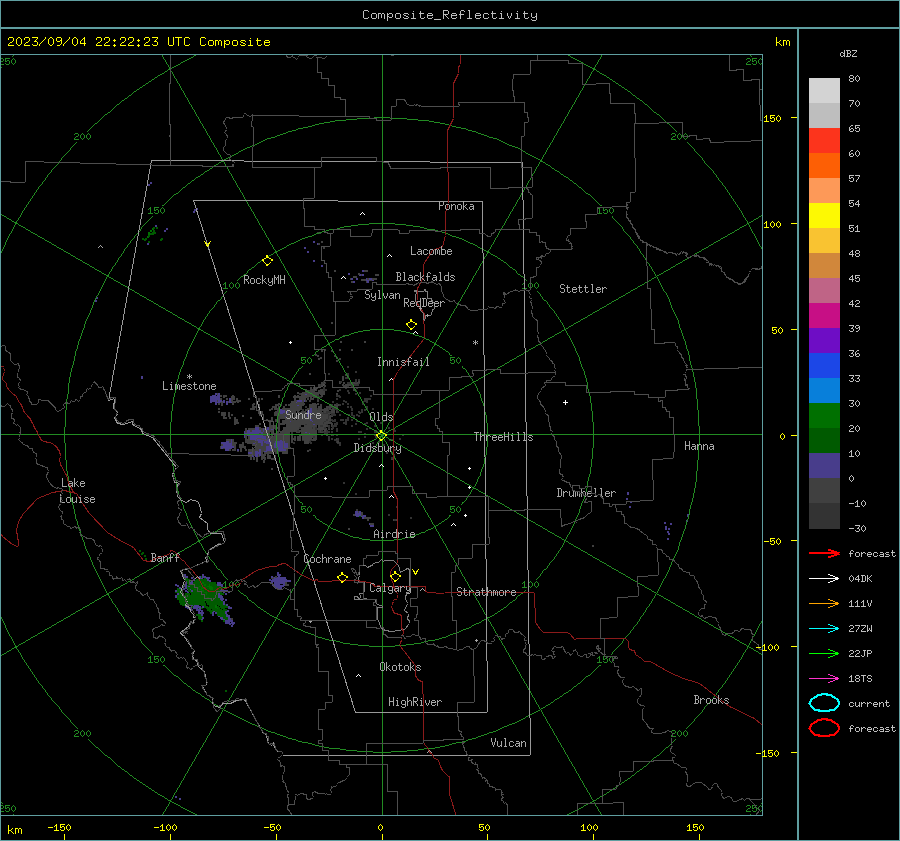Click the red forecast arrow in legend
Screen dimensions: 900x841
824,553
